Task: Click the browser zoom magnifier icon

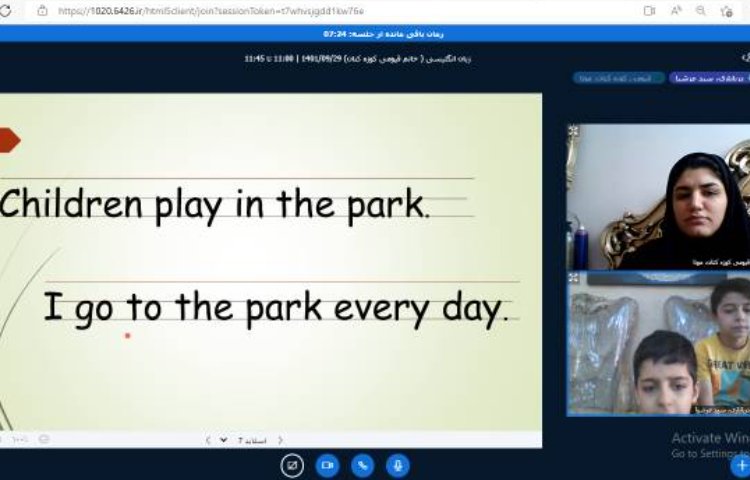Action: (x=700, y=11)
